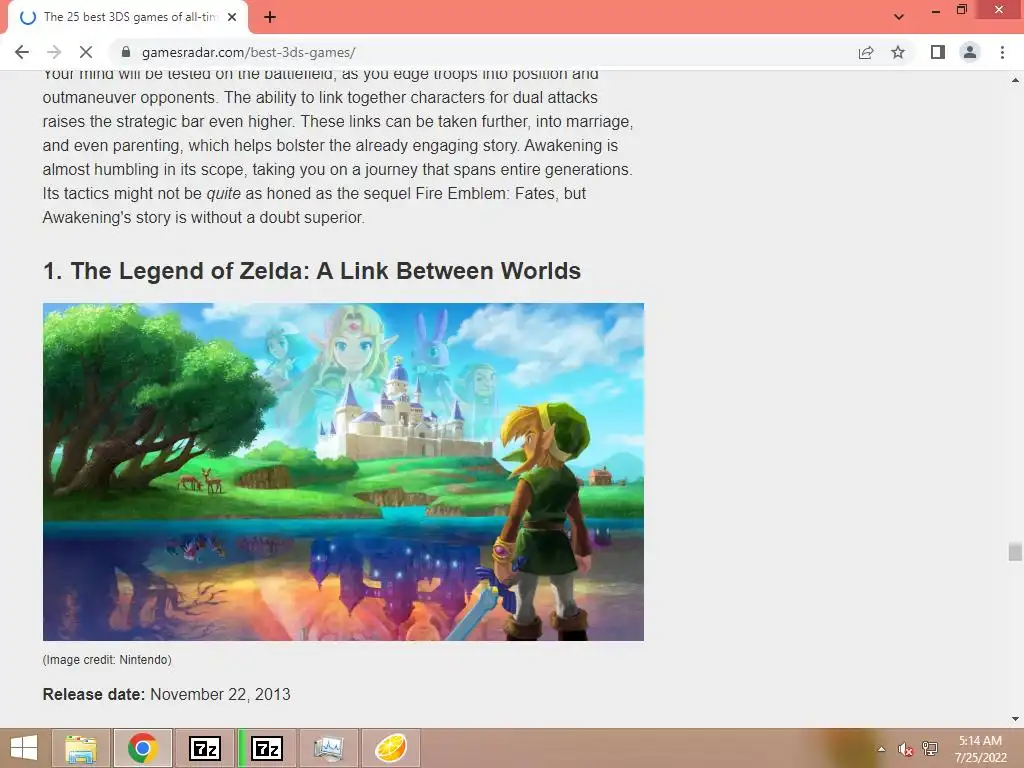Click 'November 22, 2013' date text
The width and height of the screenshot is (1024, 768).
pyautogui.click(x=220, y=694)
